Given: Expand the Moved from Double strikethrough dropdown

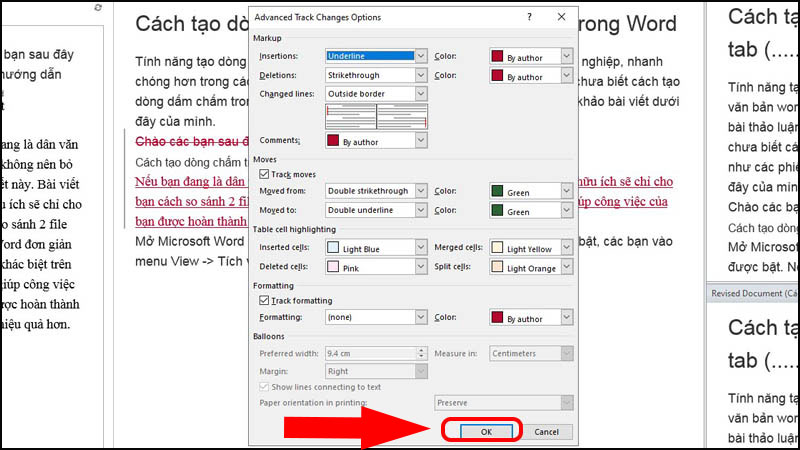Looking at the screenshot, I should pos(377,192).
